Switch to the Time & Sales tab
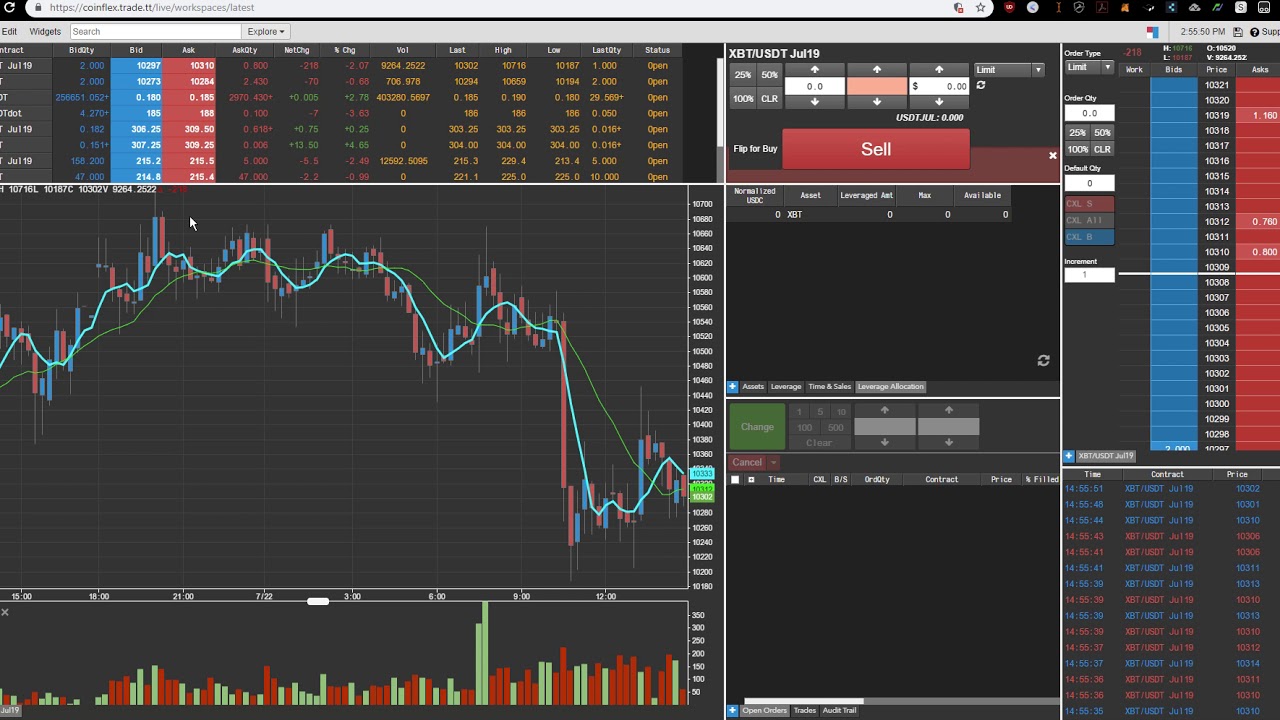The image size is (1280, 720). (829, 387)
